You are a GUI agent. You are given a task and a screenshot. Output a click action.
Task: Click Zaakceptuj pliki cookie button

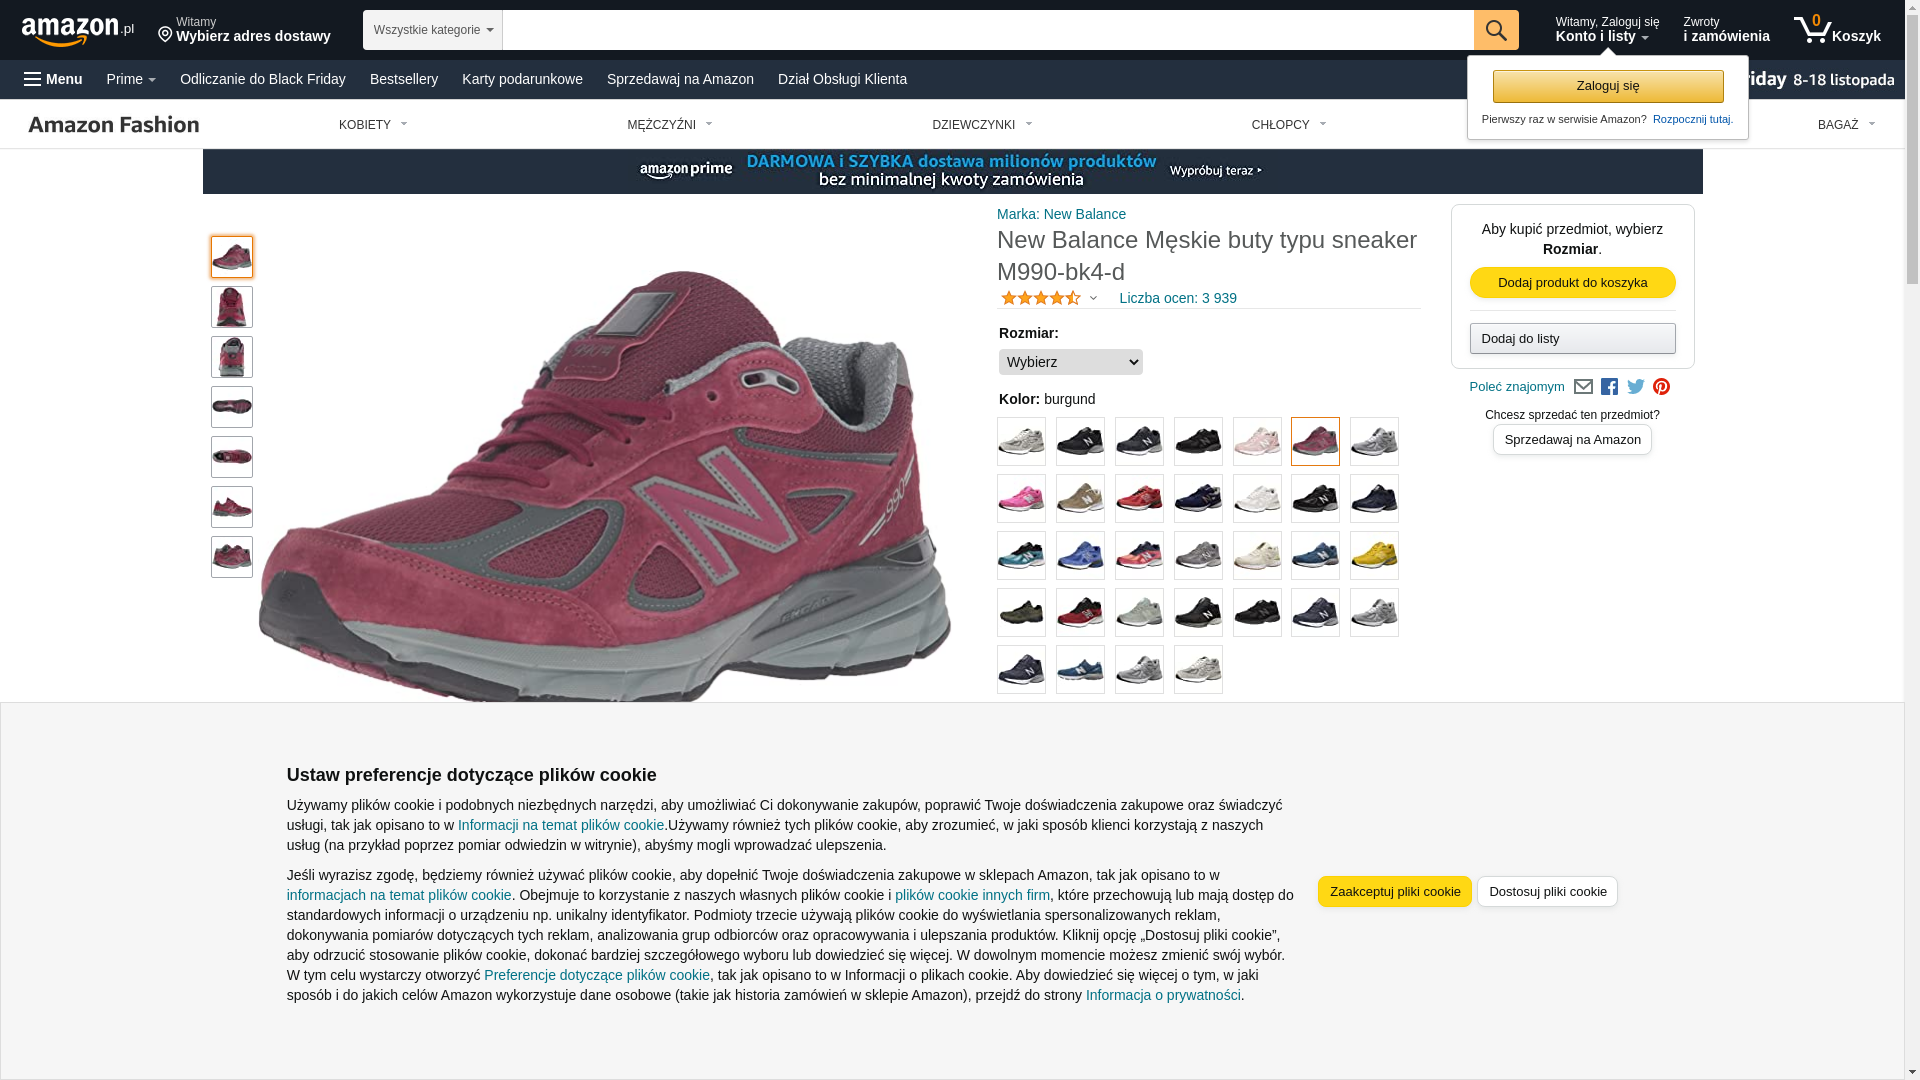click(1394, 892)
